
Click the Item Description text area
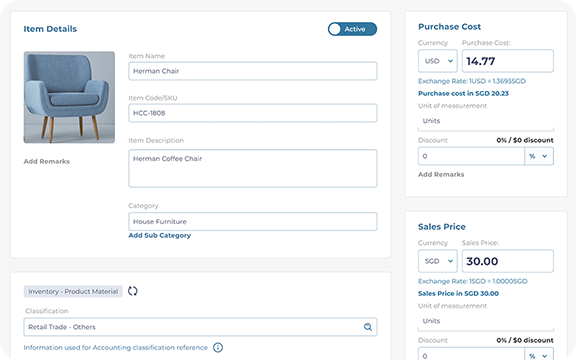pyautogui.click(x=253, y=168)
